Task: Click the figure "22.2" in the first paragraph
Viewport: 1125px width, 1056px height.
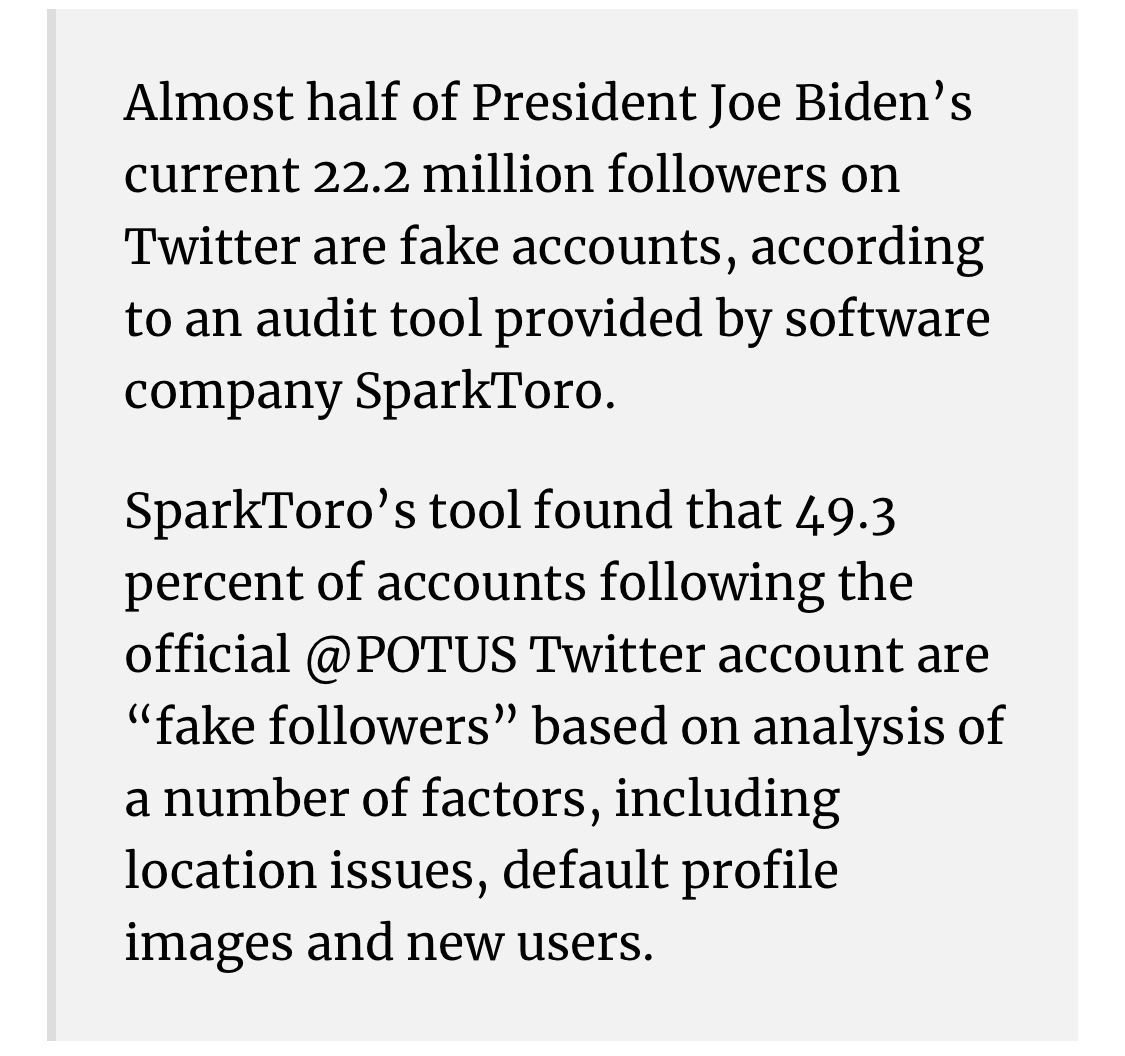Action: click(x=362, y=176)
